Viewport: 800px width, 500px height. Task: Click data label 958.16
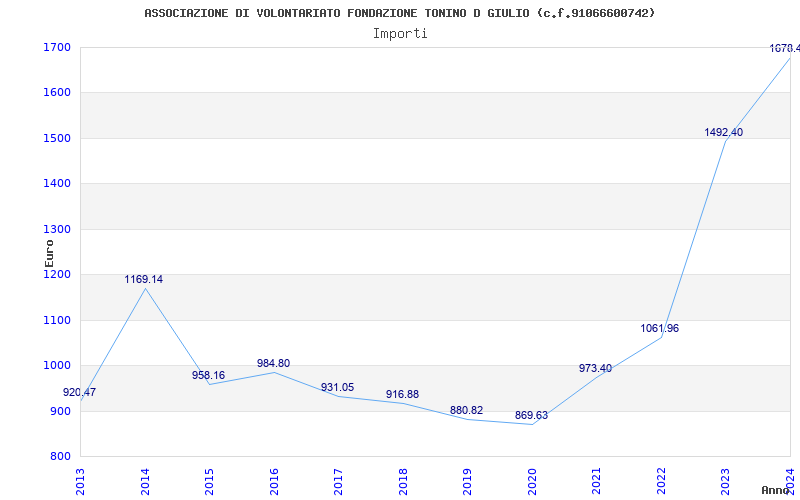coord(208,376)
